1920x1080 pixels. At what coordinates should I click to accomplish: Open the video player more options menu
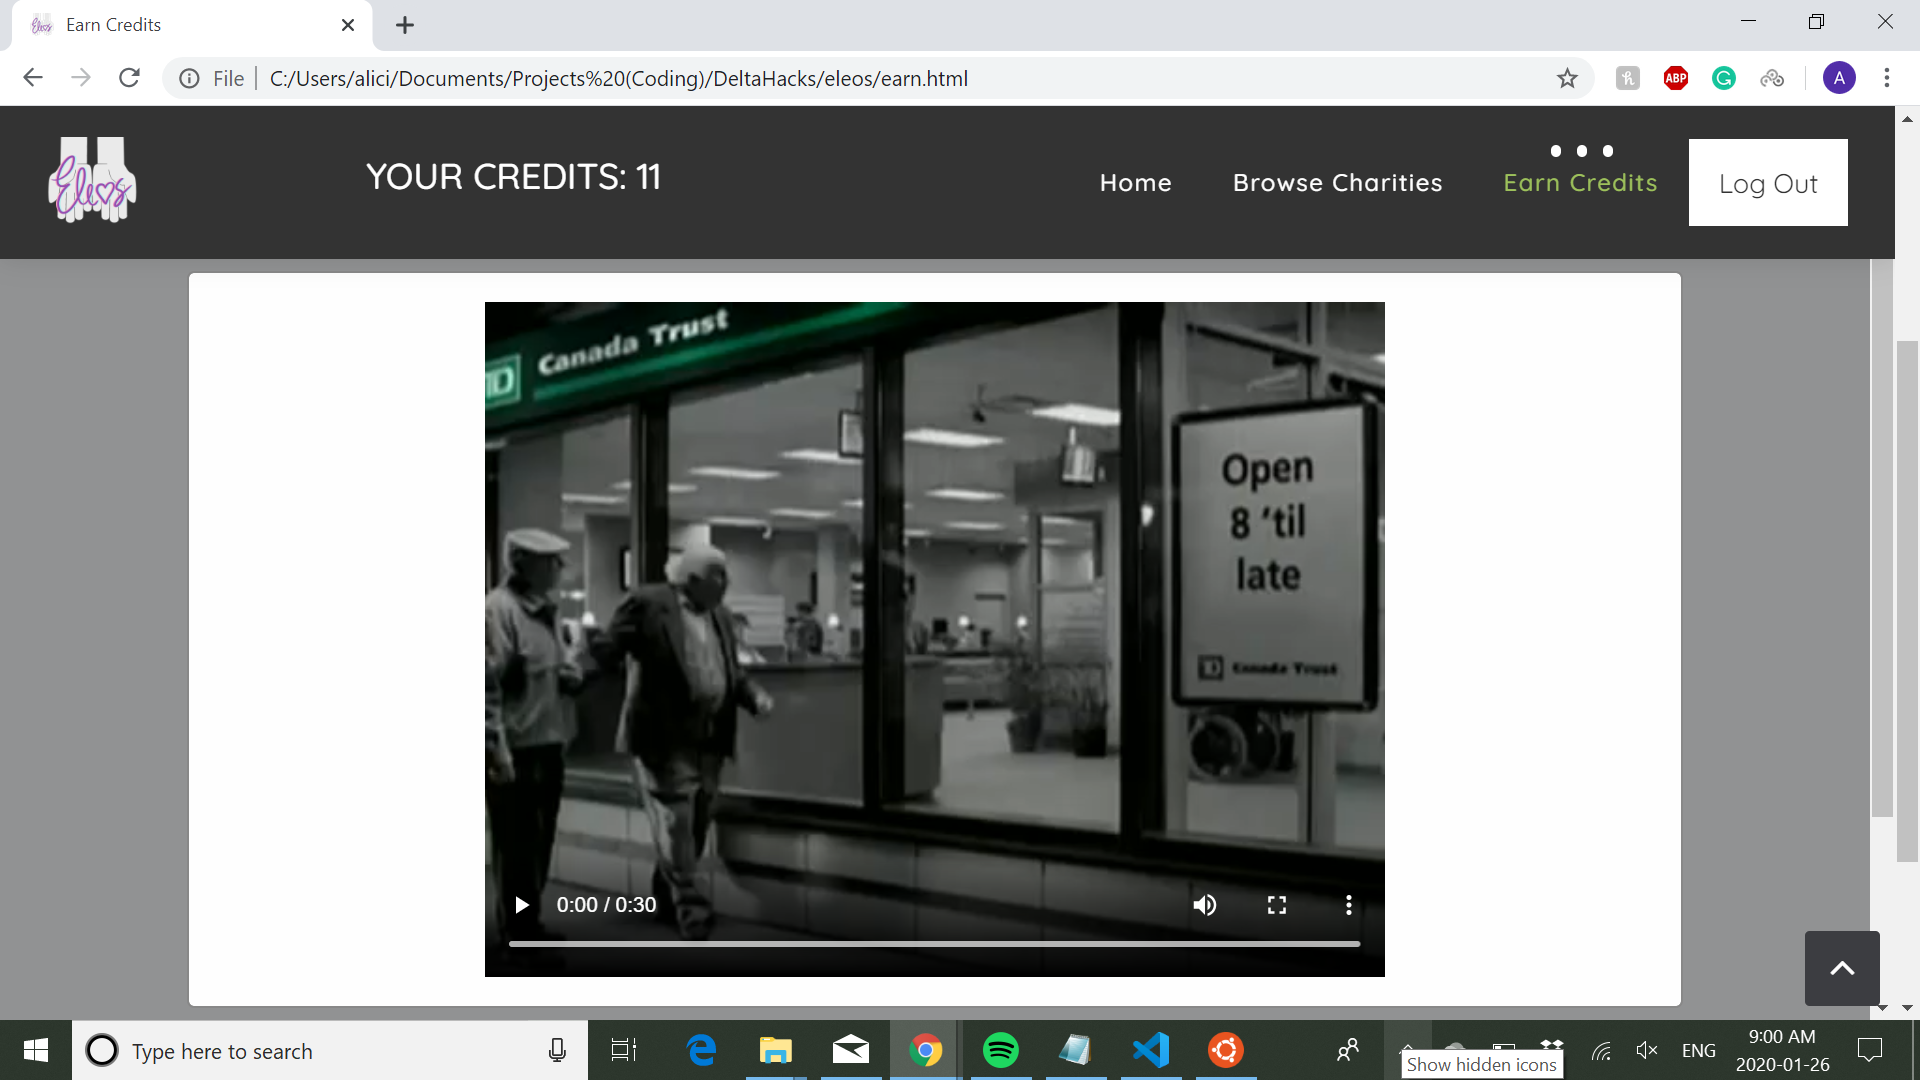1348,905
